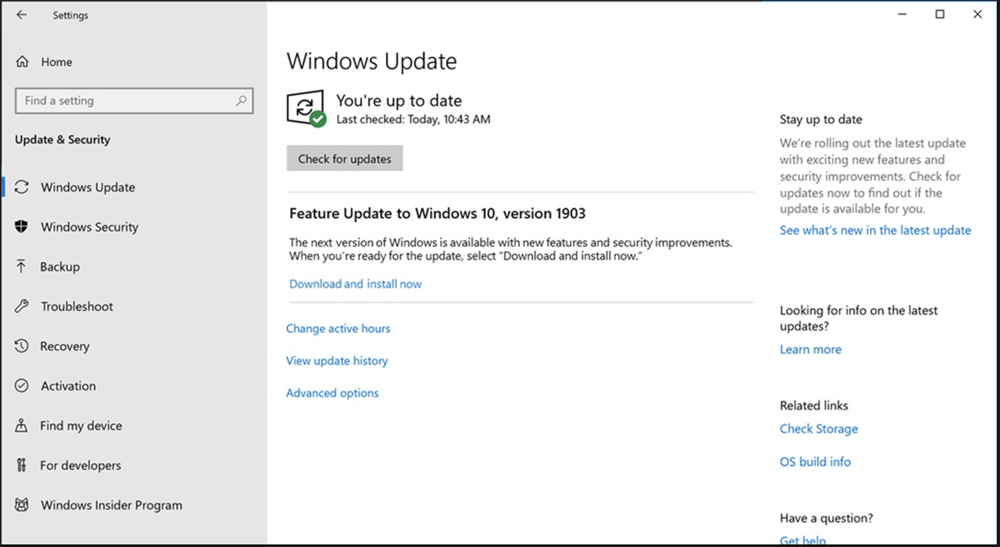Image resolution: width=1000 pixels, height=547 pixels.
Task: Open Check Storage related link
Action: pyautogui.click(x=819, y=429)
